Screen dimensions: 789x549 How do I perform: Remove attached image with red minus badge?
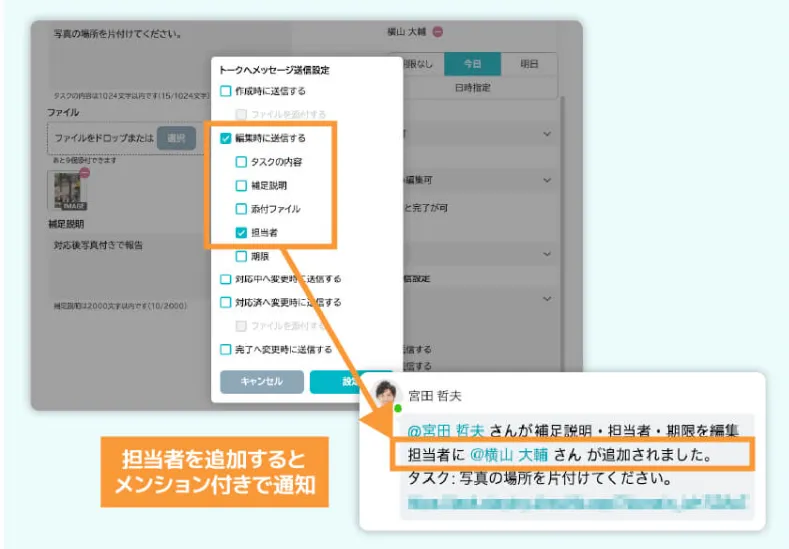point(85,173)
